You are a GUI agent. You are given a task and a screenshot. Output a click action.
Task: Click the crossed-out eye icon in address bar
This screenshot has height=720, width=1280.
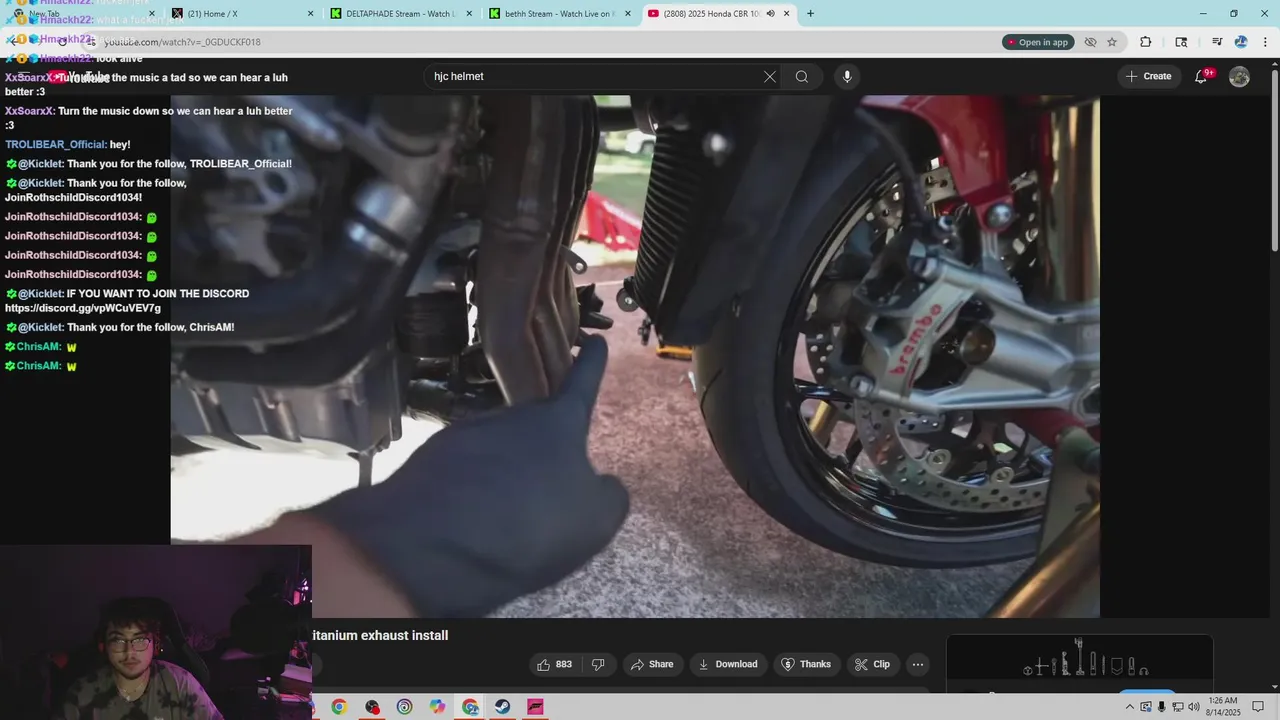click(x=1091, y=42)
